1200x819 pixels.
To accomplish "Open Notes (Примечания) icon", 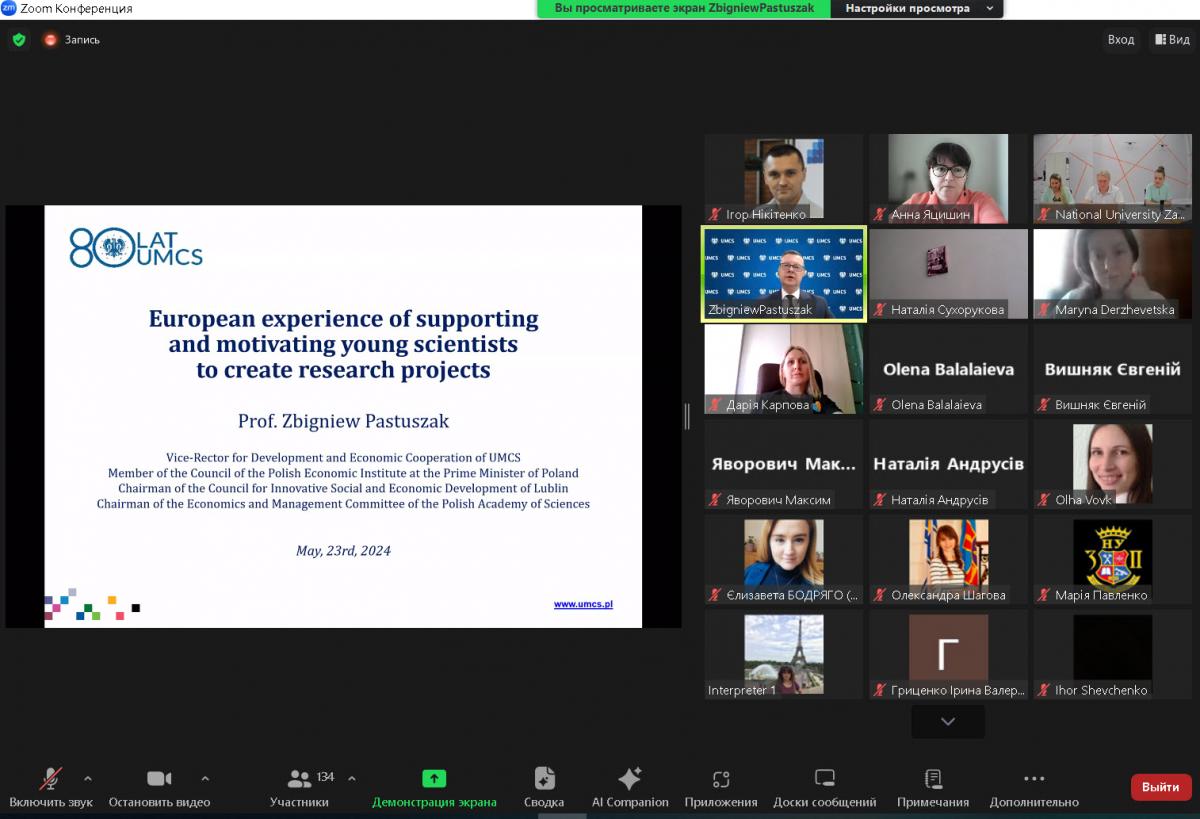I will click(933, 779).
